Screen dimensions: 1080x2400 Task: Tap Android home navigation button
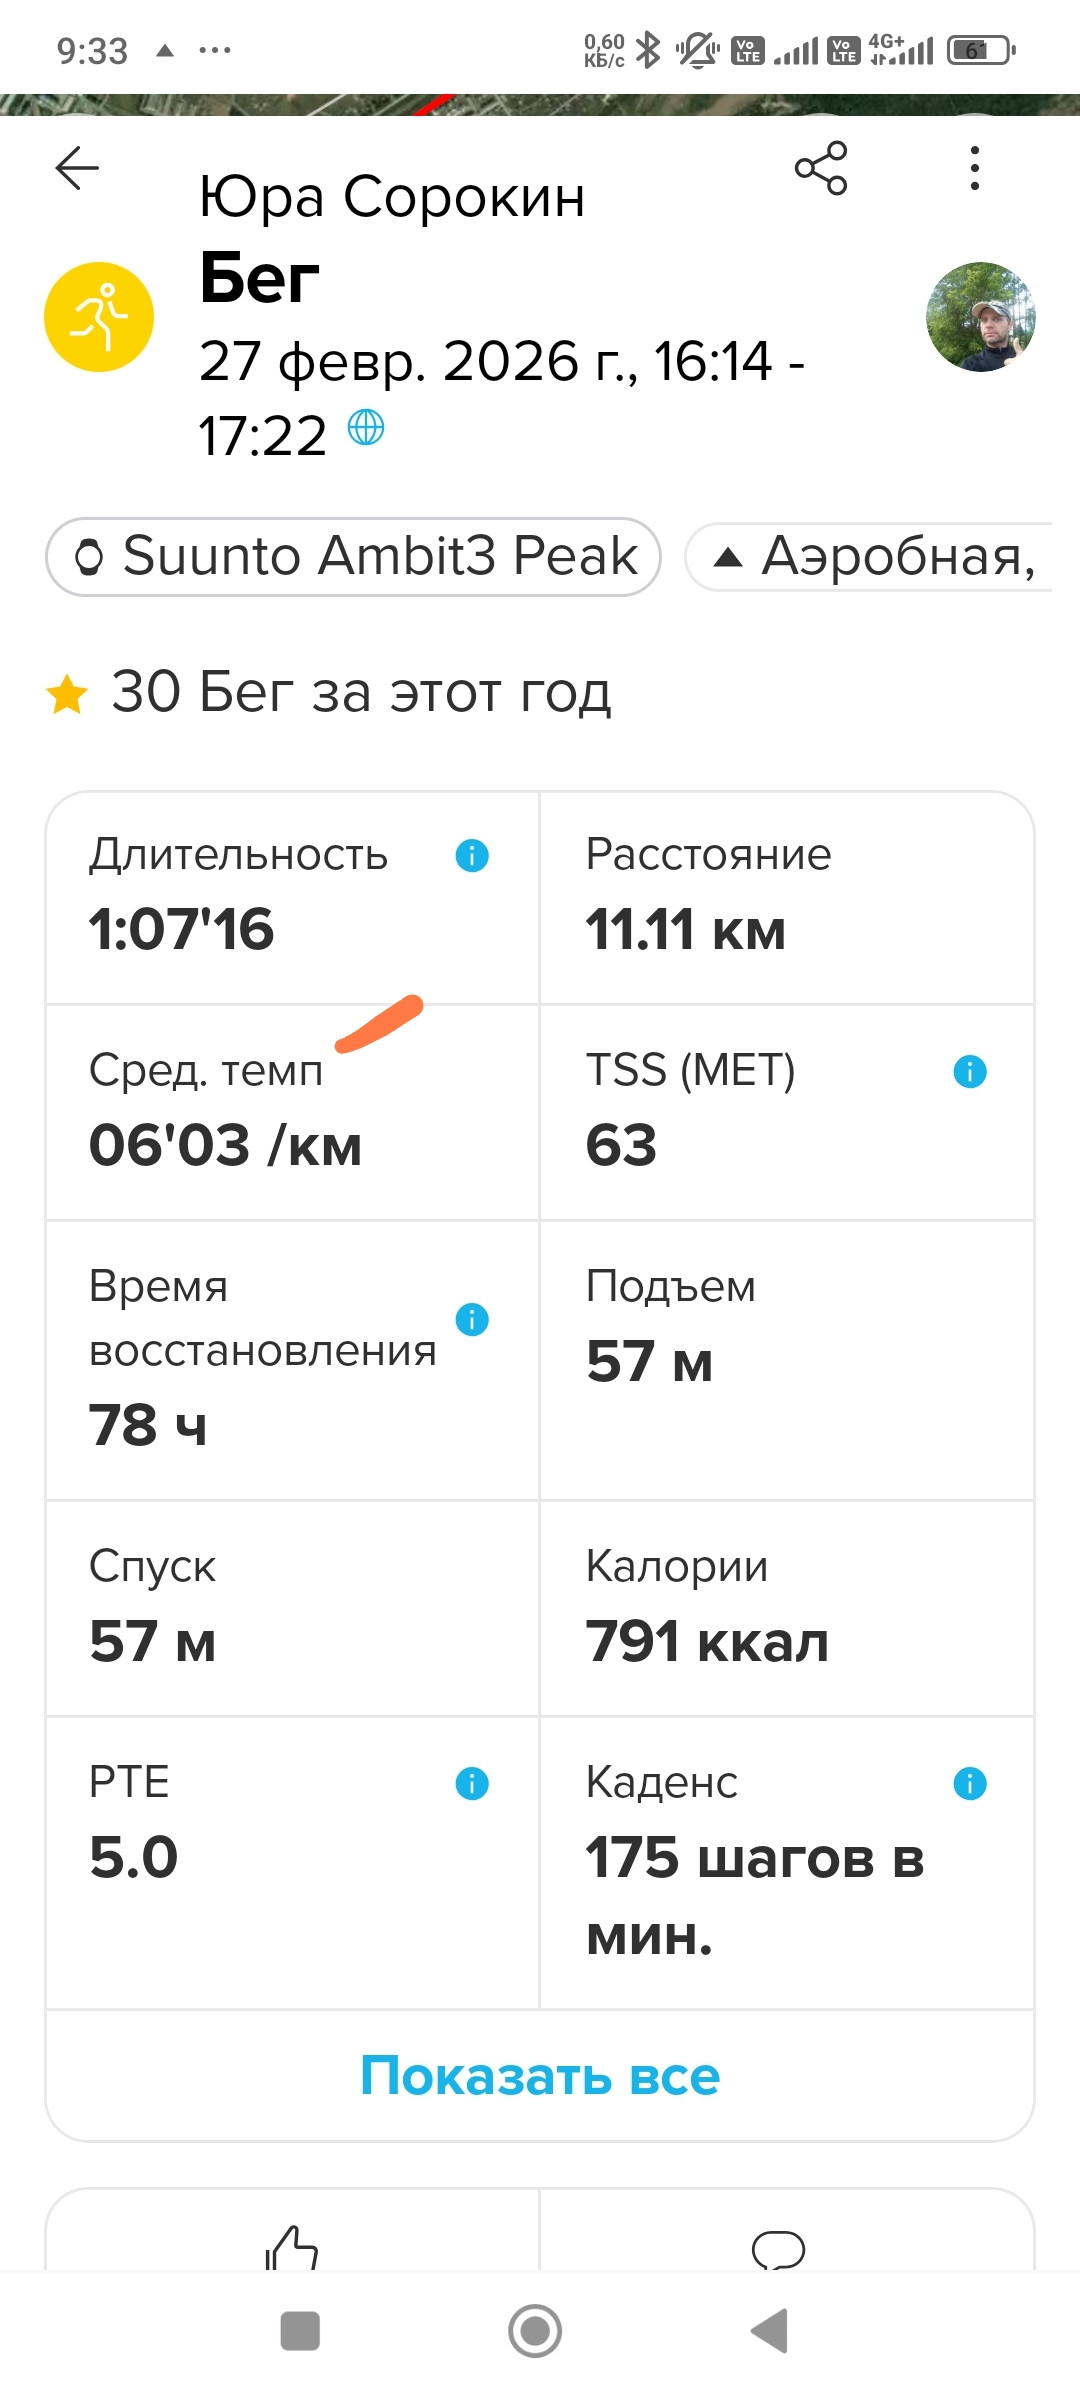535,2331
